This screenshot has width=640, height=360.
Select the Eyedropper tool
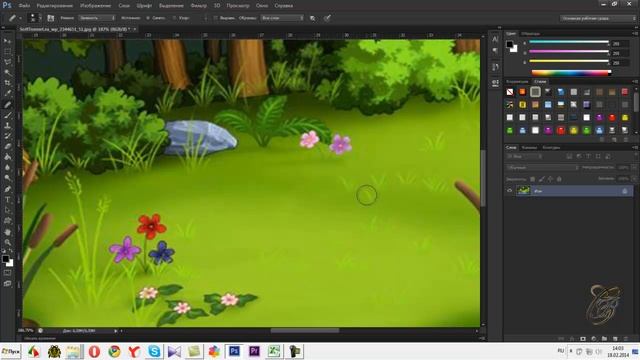coord(7,93)
